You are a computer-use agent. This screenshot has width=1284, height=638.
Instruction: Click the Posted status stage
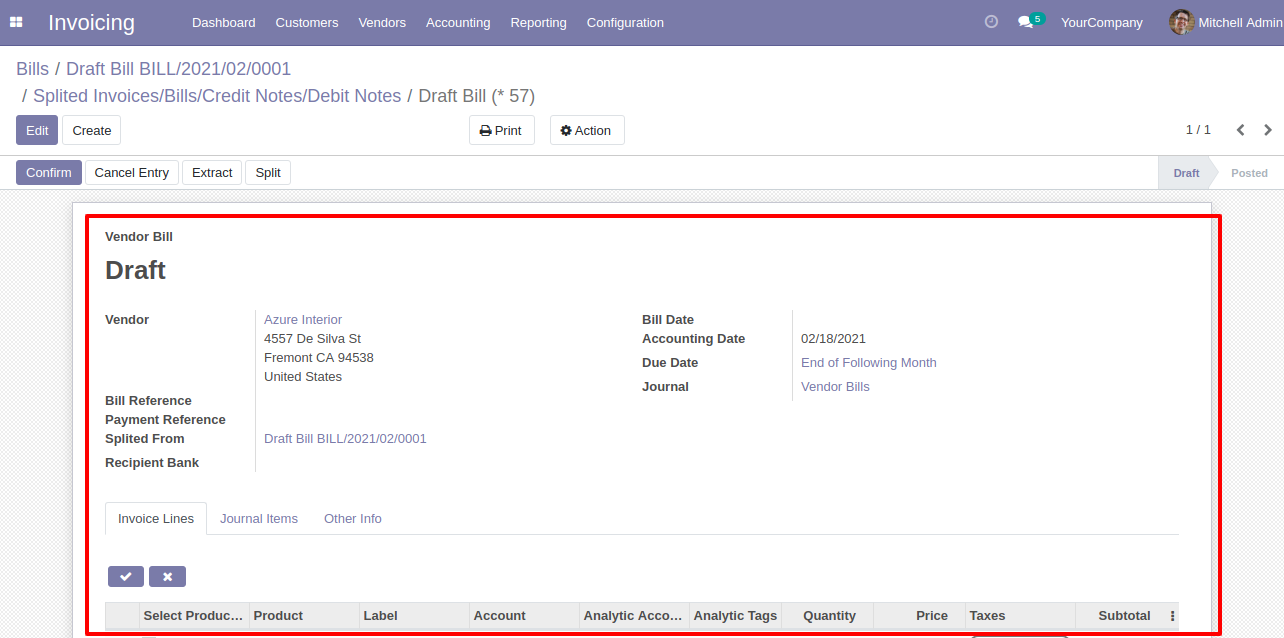coord(1249,172)
